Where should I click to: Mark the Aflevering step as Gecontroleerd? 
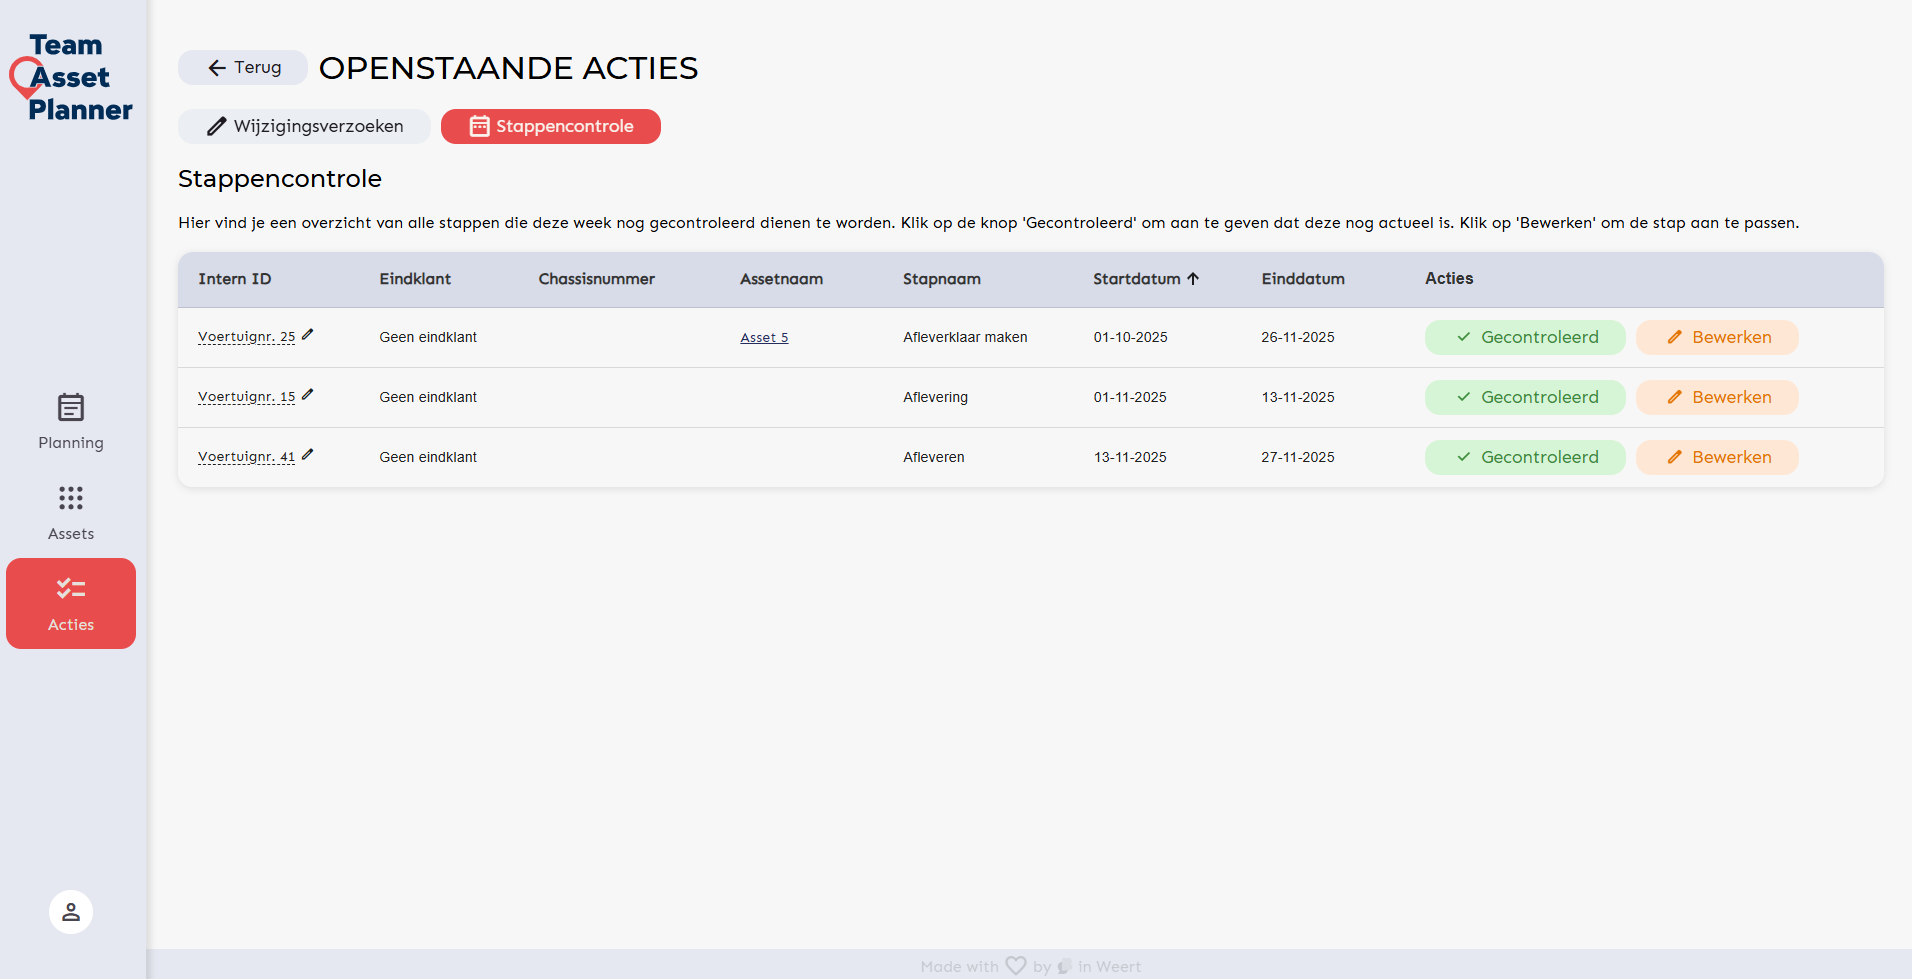tap(1524, 397)
